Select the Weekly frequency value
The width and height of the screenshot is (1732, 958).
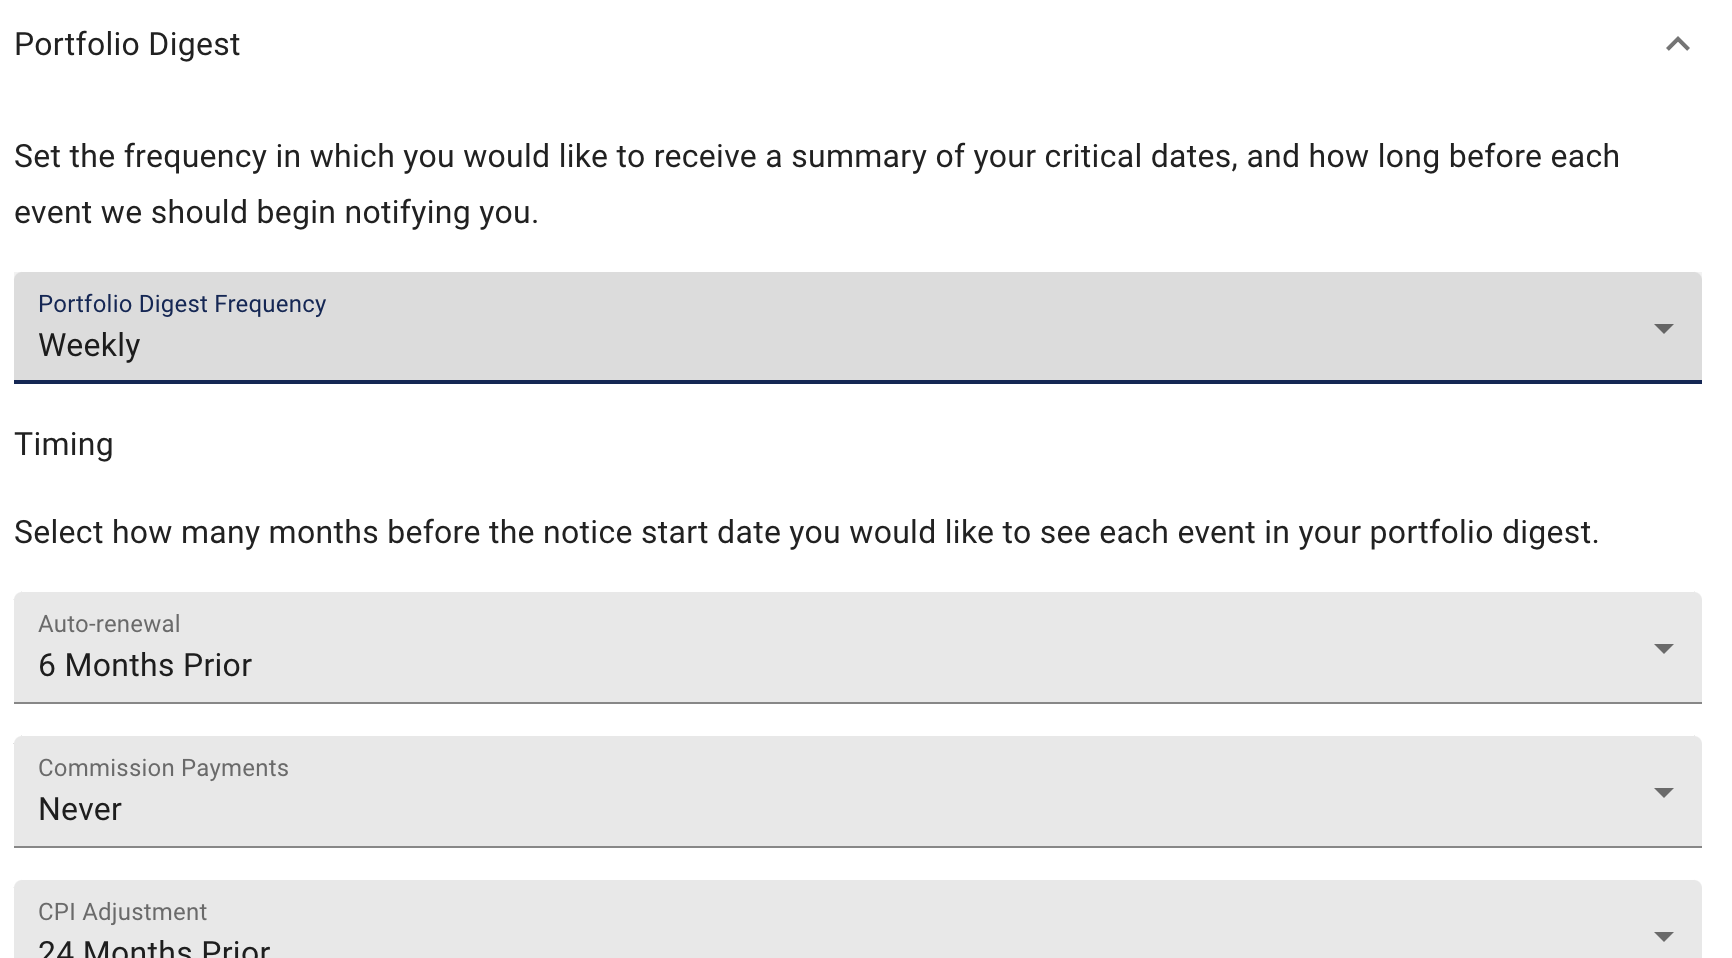pyautogui.click(x=89, y=346)
